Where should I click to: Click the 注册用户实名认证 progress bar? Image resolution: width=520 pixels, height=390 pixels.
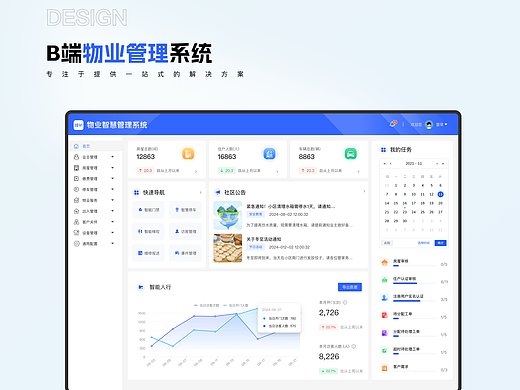coord(415,301)
